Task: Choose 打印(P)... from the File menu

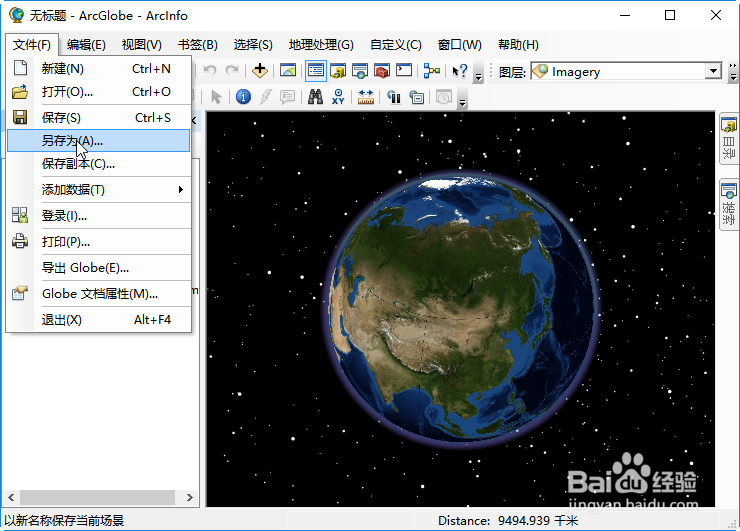Action: (99, 242)
